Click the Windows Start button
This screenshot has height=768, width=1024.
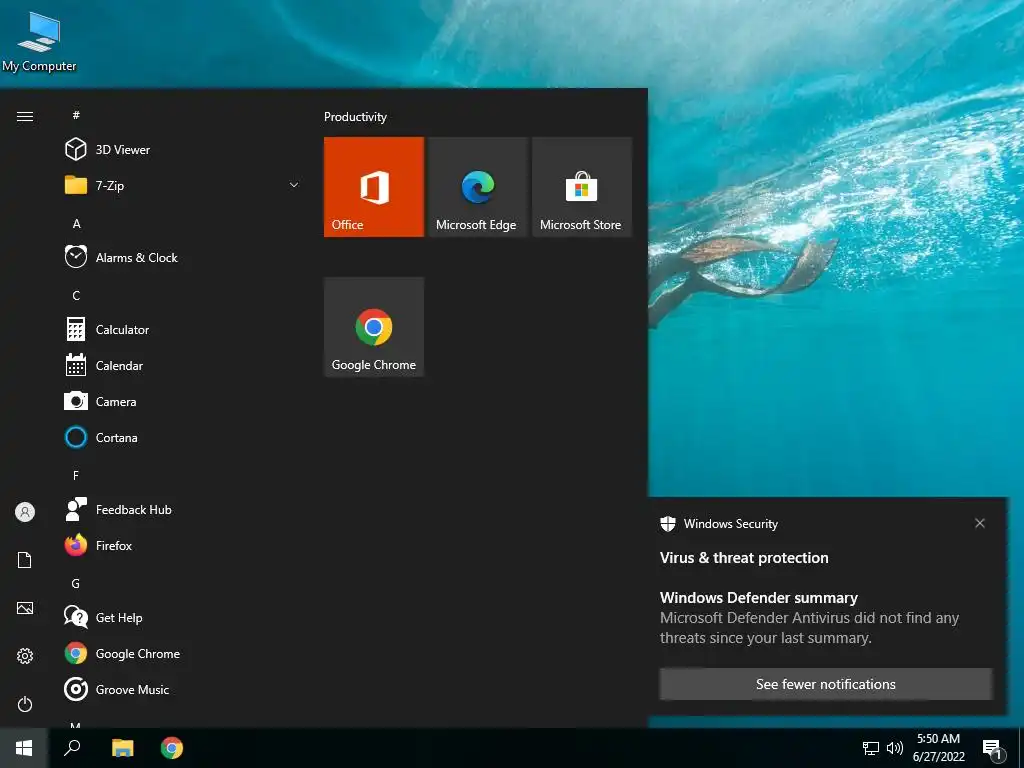[24, 748]
